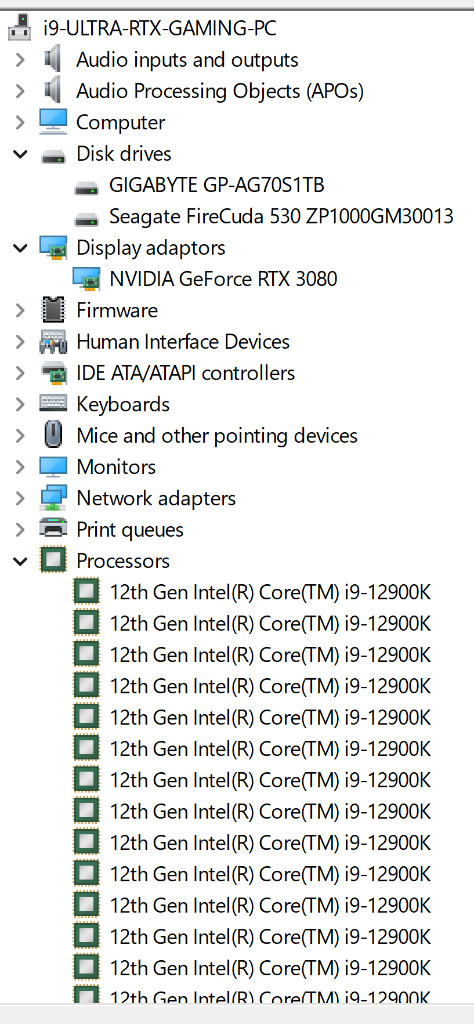Expand the IDE ATA/ATAPI controllers category
This screenshot has width=474, height=1024.
(x=20, y=373)
